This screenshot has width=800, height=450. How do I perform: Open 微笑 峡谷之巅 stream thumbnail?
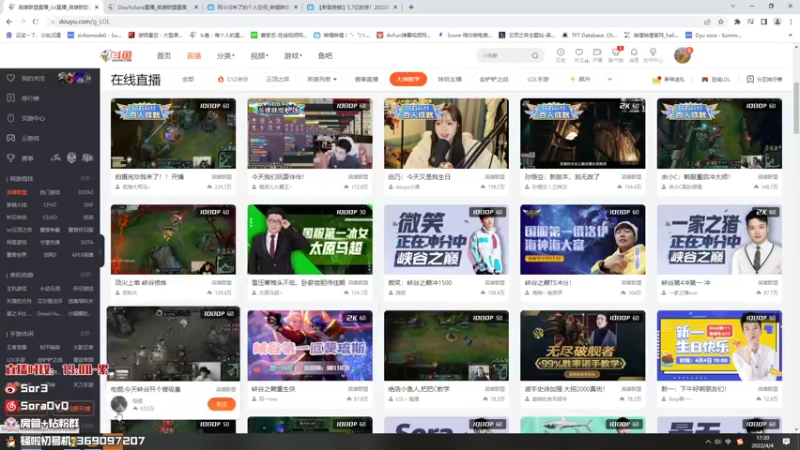[446, 239]
